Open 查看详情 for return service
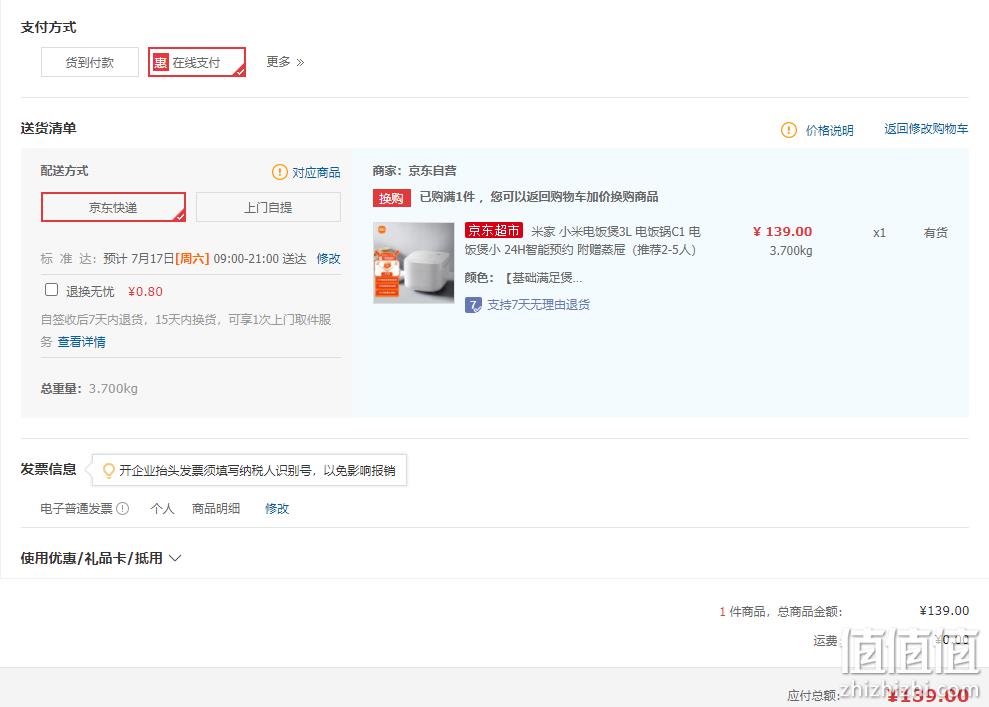The image size is (989, 707). click(81, 342)
